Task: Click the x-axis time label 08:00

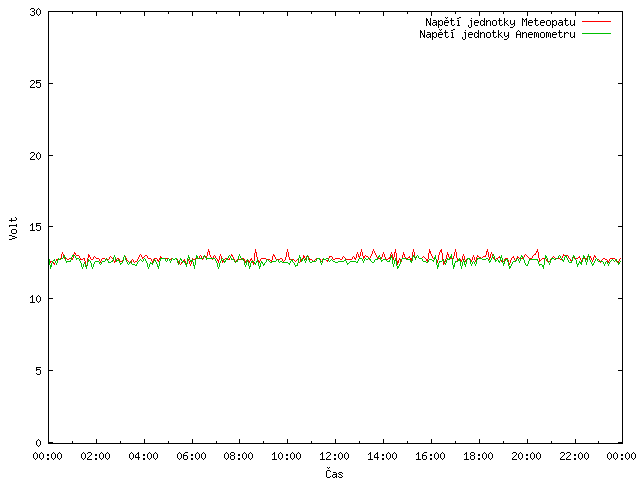Action: coord(239,456)
